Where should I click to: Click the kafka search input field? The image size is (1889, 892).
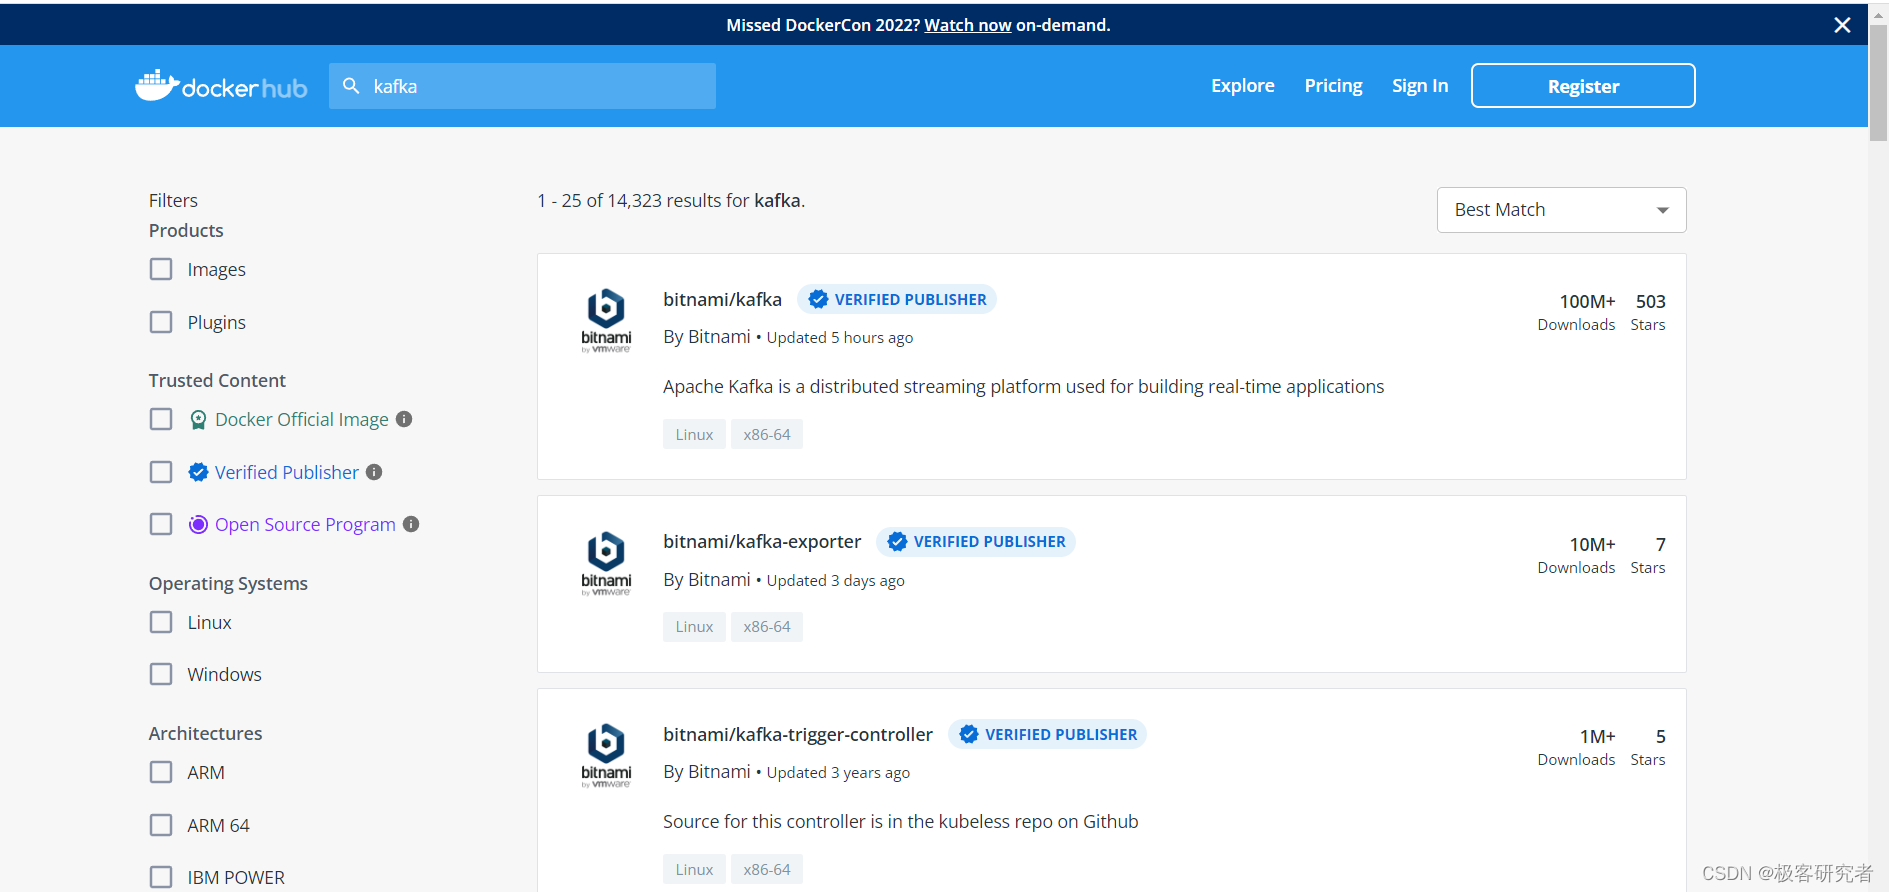click(522, 86)
